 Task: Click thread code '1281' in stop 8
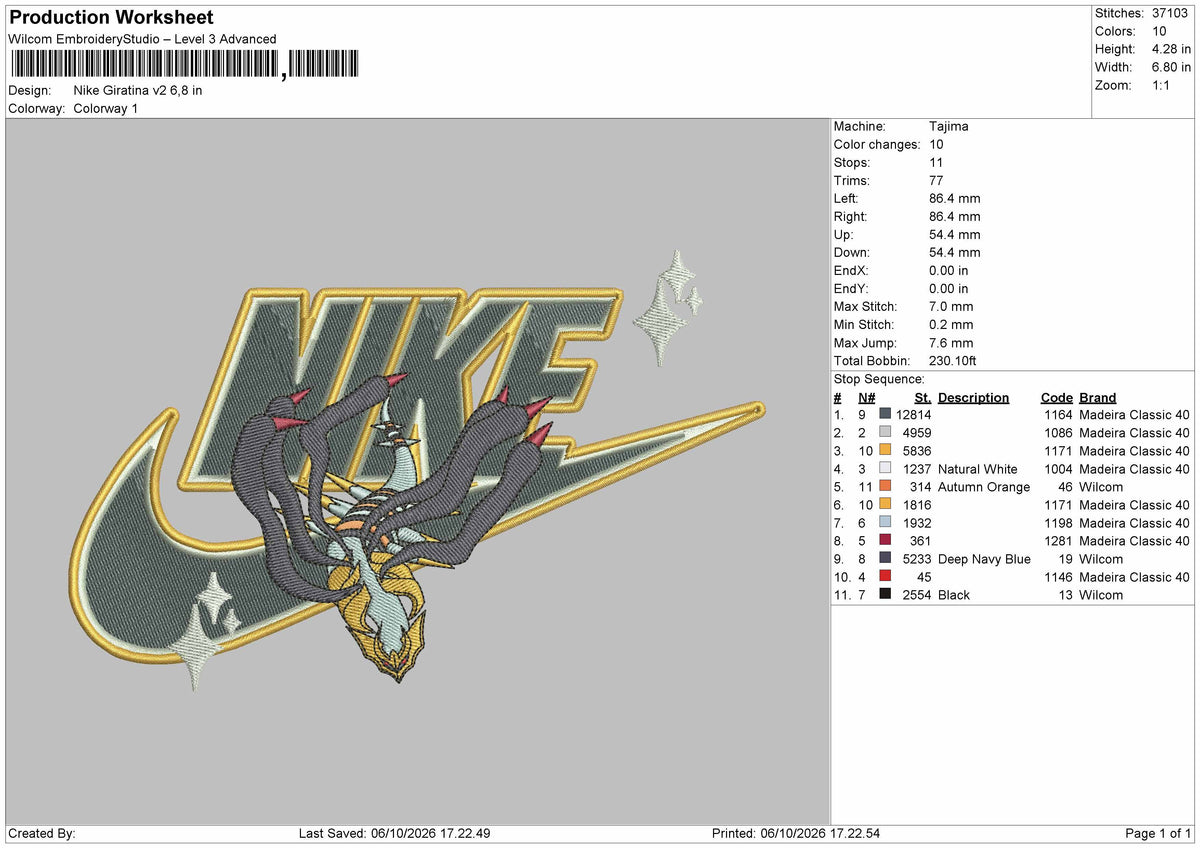pyautogui.click(x=1058, y=541)
